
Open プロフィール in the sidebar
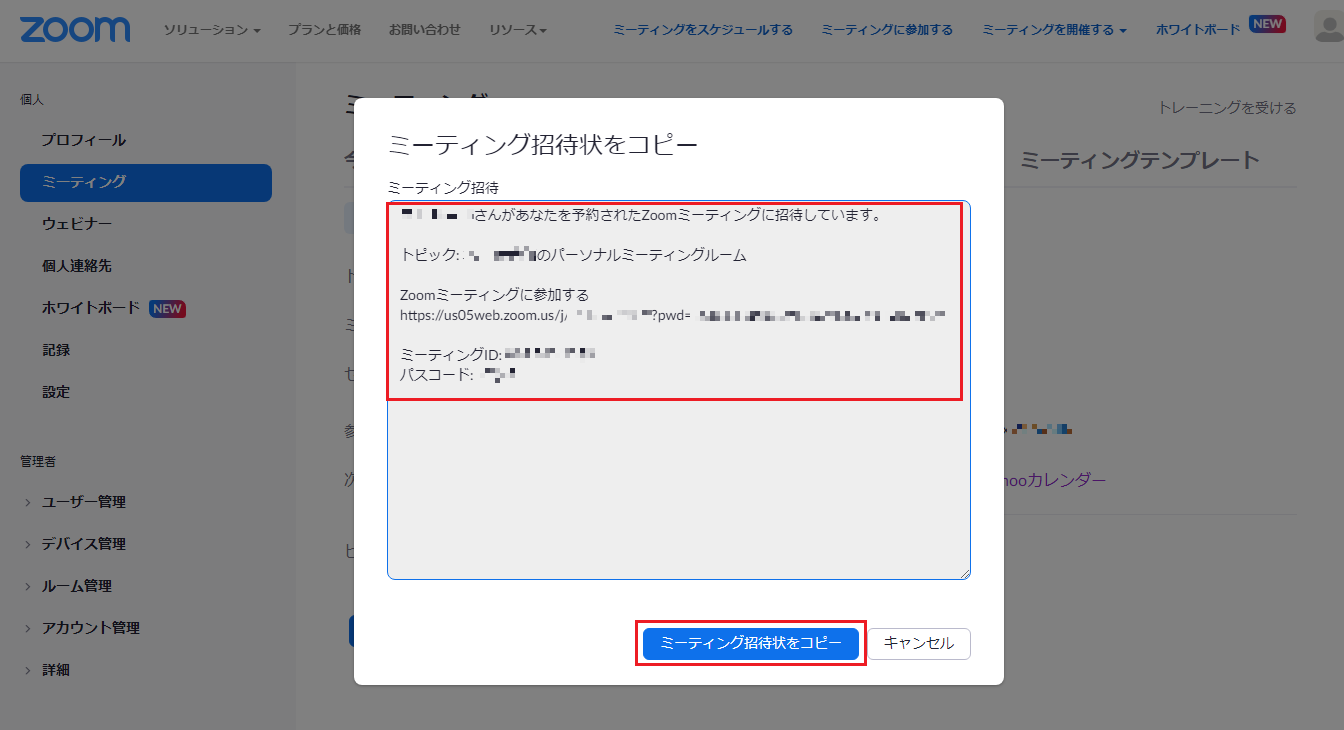pyautogui.click(x=84, y=140)
